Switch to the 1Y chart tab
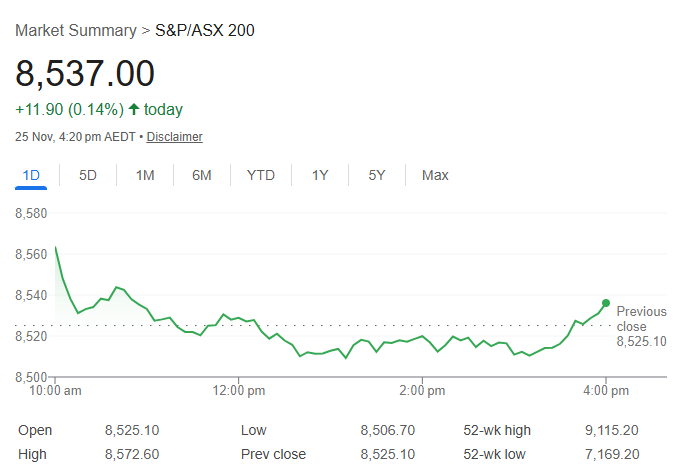The height and width of the screenshot is (476, 691). click(x=320, y=176)
